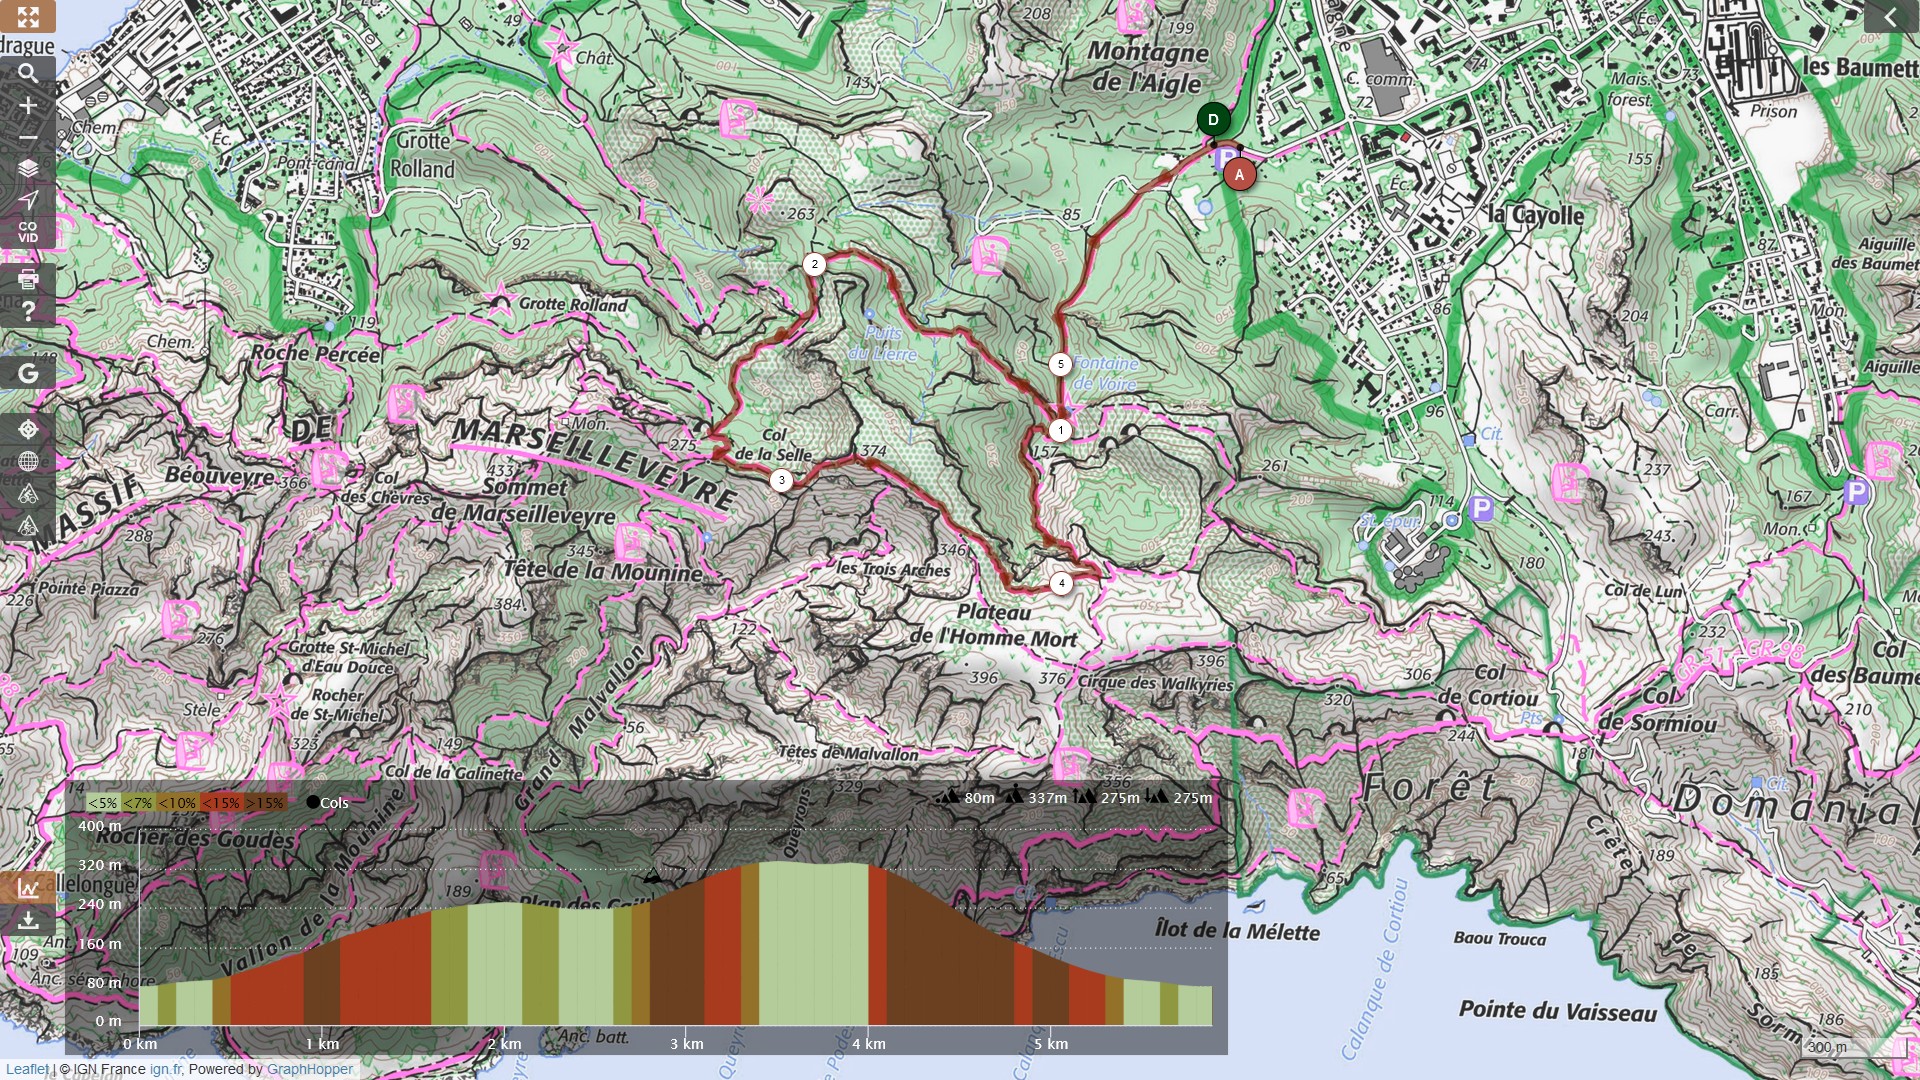Click the parking icon near St. épur
This screenshot has width=1920, height=1080.
1482,509
